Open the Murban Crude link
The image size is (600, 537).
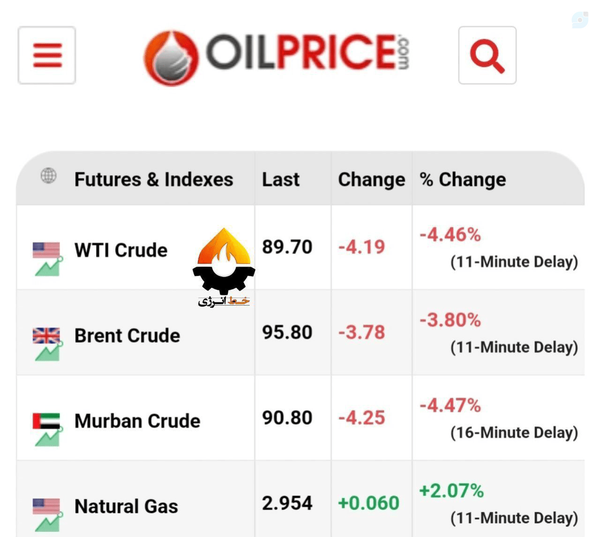137,421
